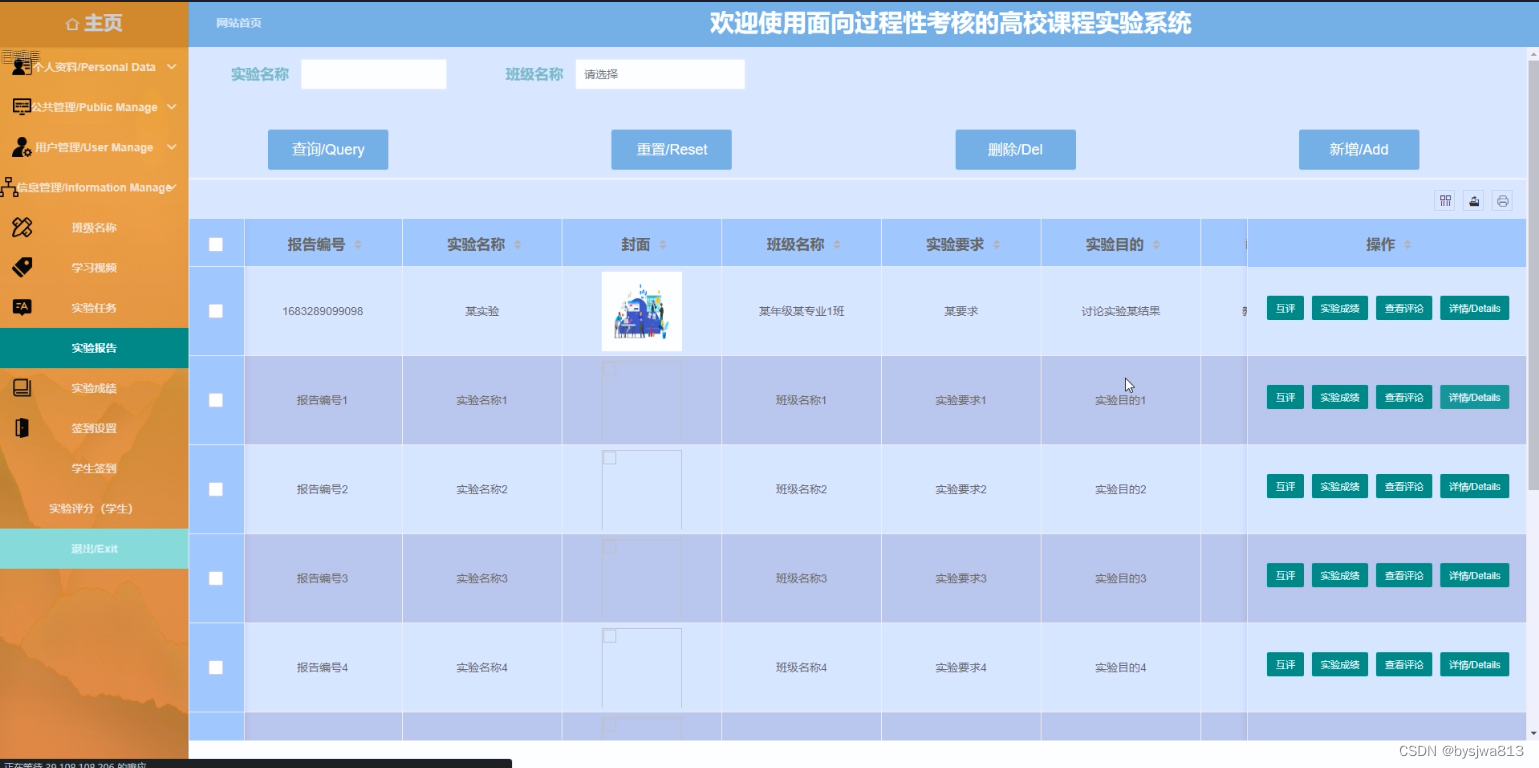Click the Personal Data user icon in sidebar

(21, 67)
